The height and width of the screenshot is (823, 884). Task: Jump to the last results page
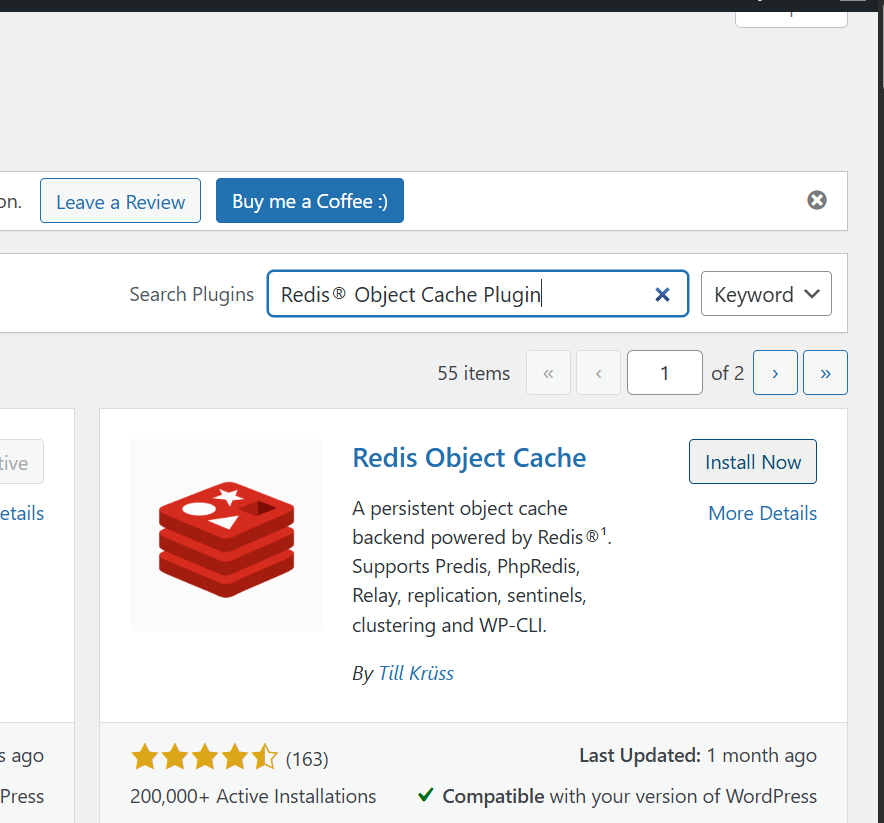825,373
